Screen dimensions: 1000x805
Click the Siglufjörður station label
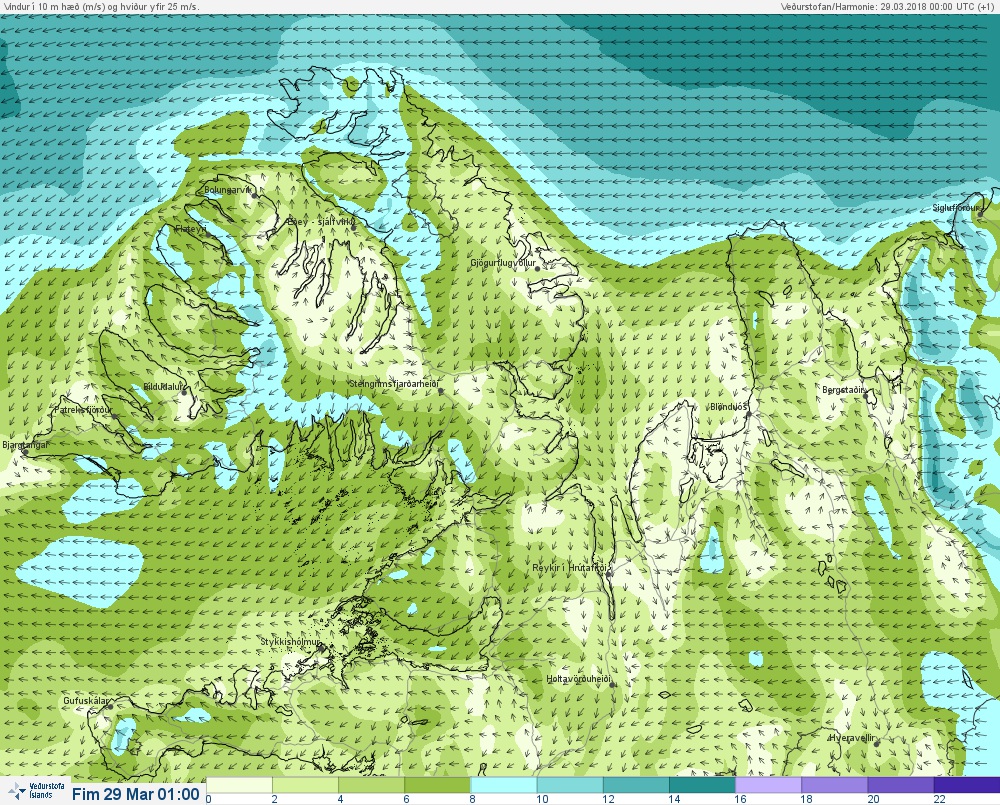[x=955, y=208]
